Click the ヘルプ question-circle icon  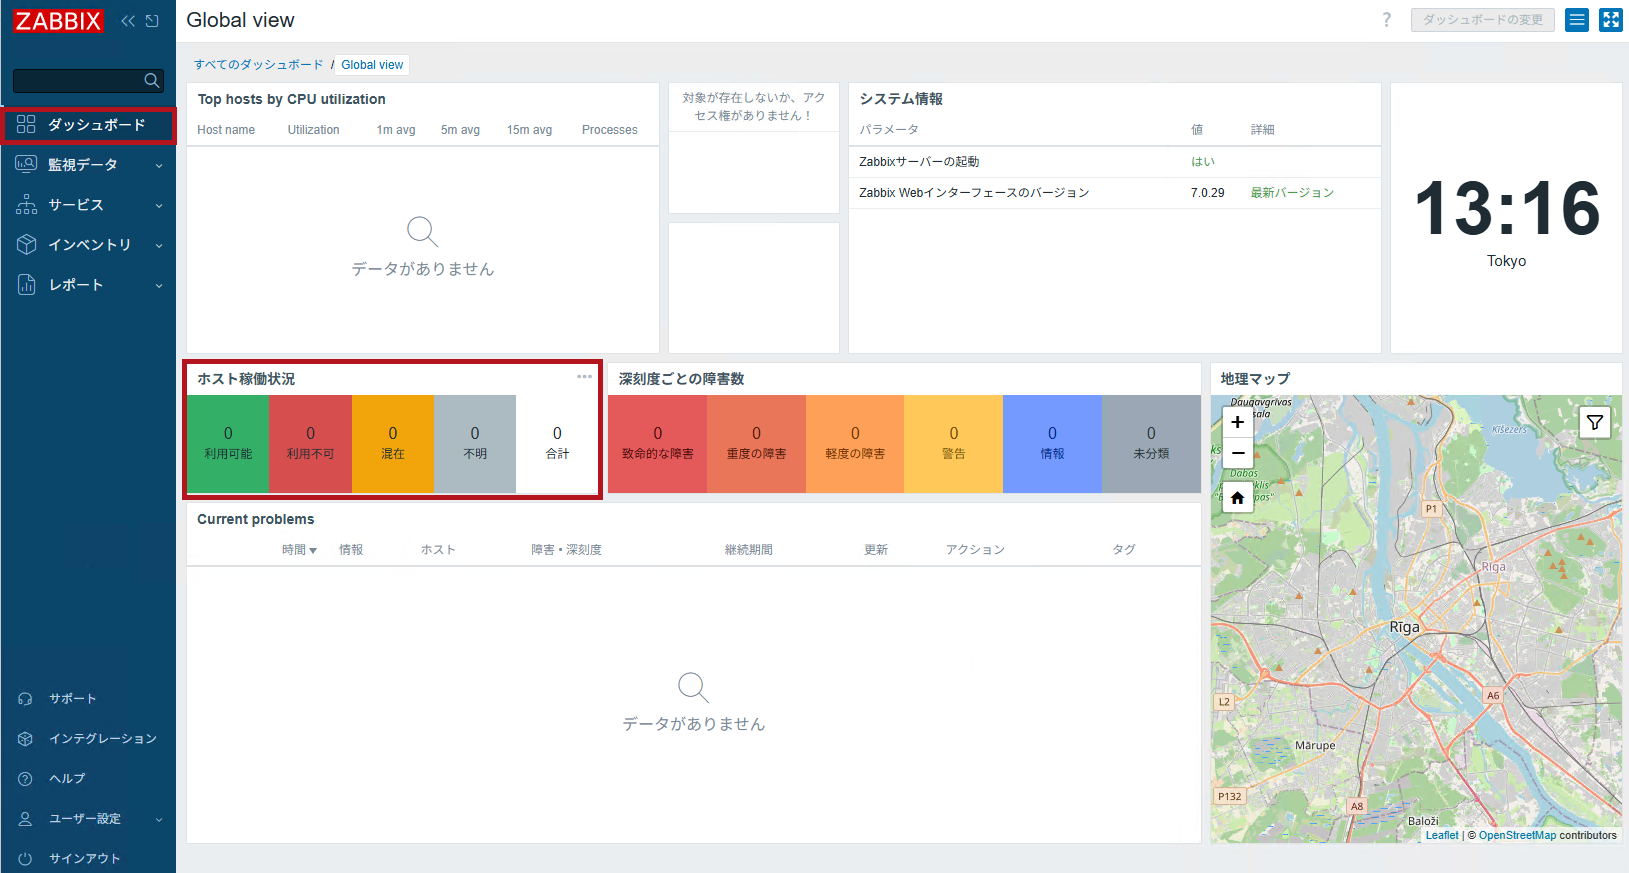pos(25,779)
